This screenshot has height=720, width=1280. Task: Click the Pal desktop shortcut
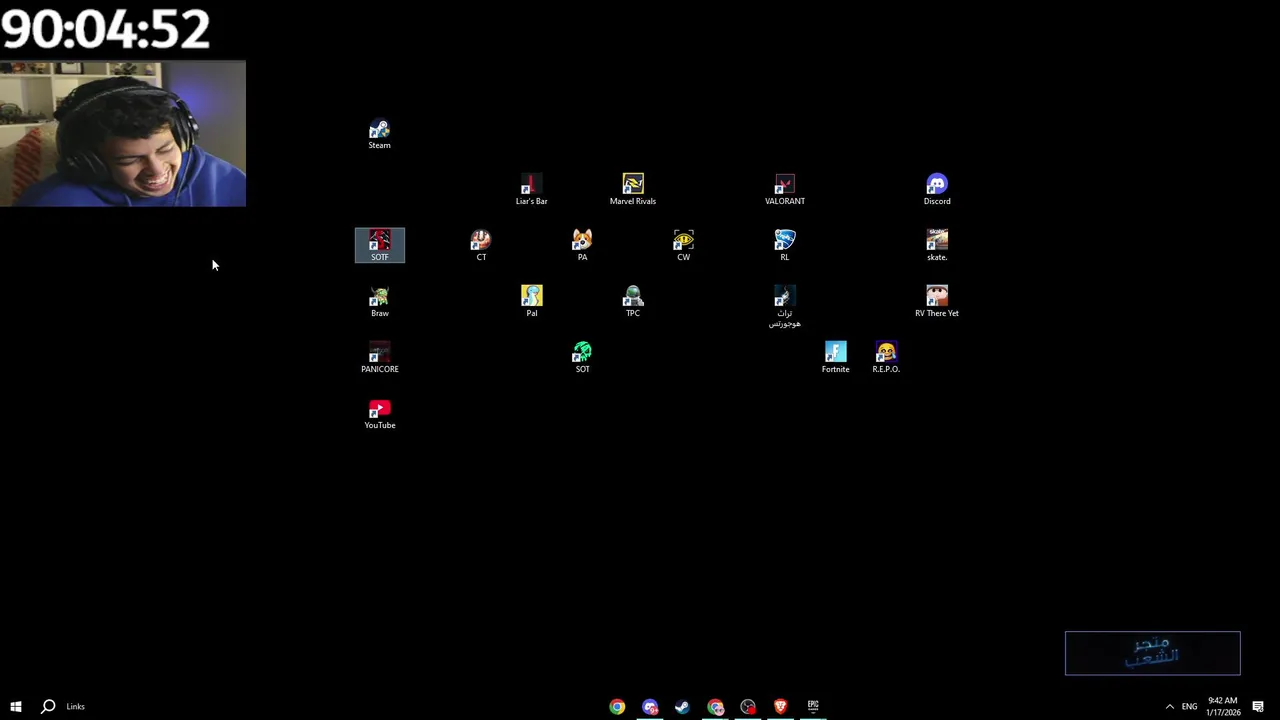pyautogui.click(x=531, y=302)
